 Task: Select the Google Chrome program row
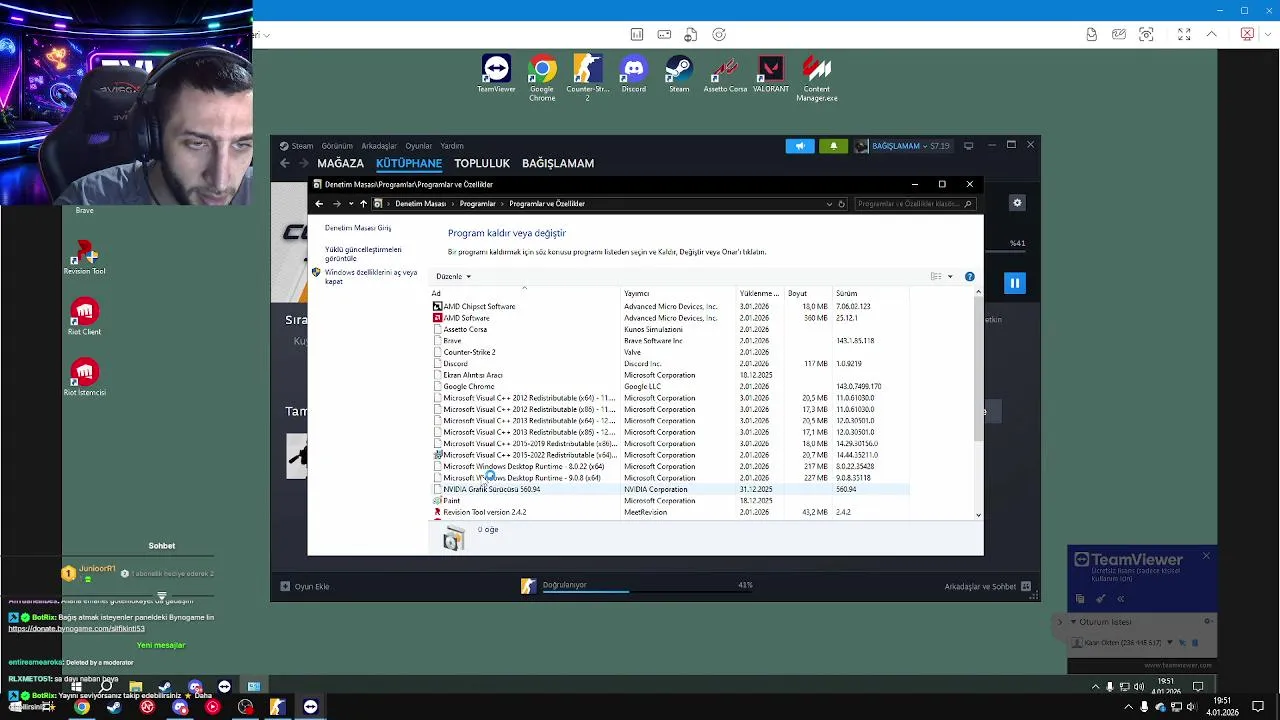point(670,386)
